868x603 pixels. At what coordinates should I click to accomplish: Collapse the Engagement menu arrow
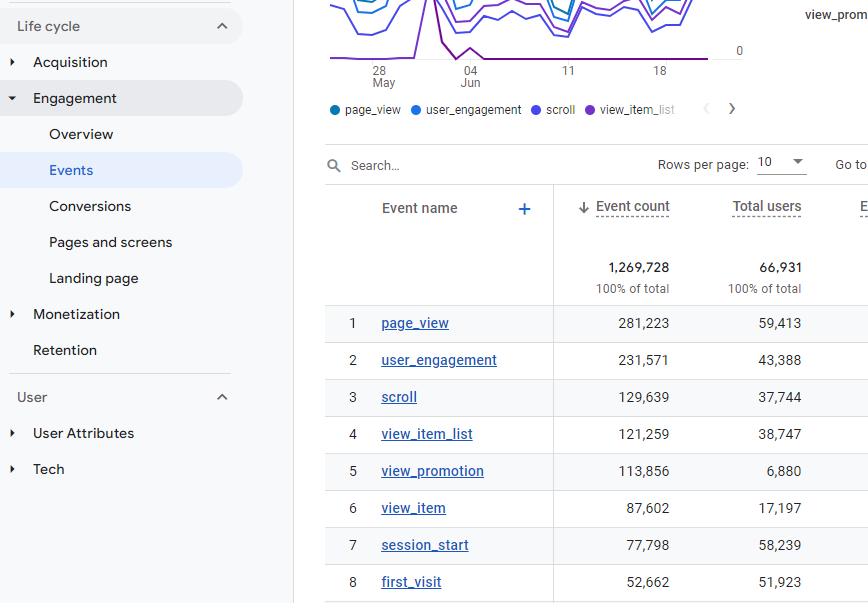(12, 98)
